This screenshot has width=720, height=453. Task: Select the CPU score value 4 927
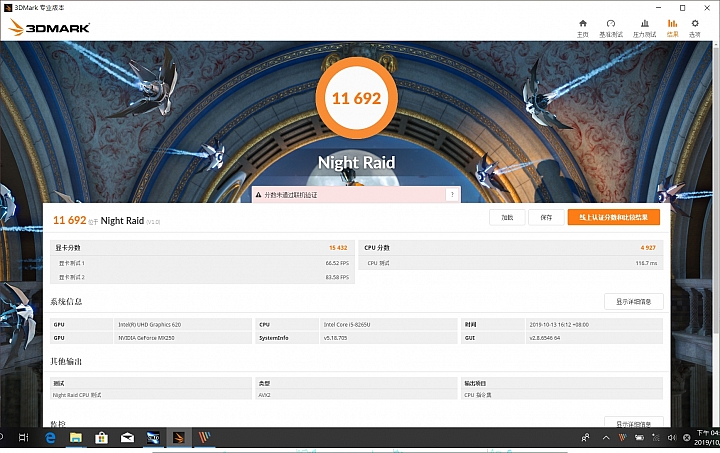tap(648, 248)
